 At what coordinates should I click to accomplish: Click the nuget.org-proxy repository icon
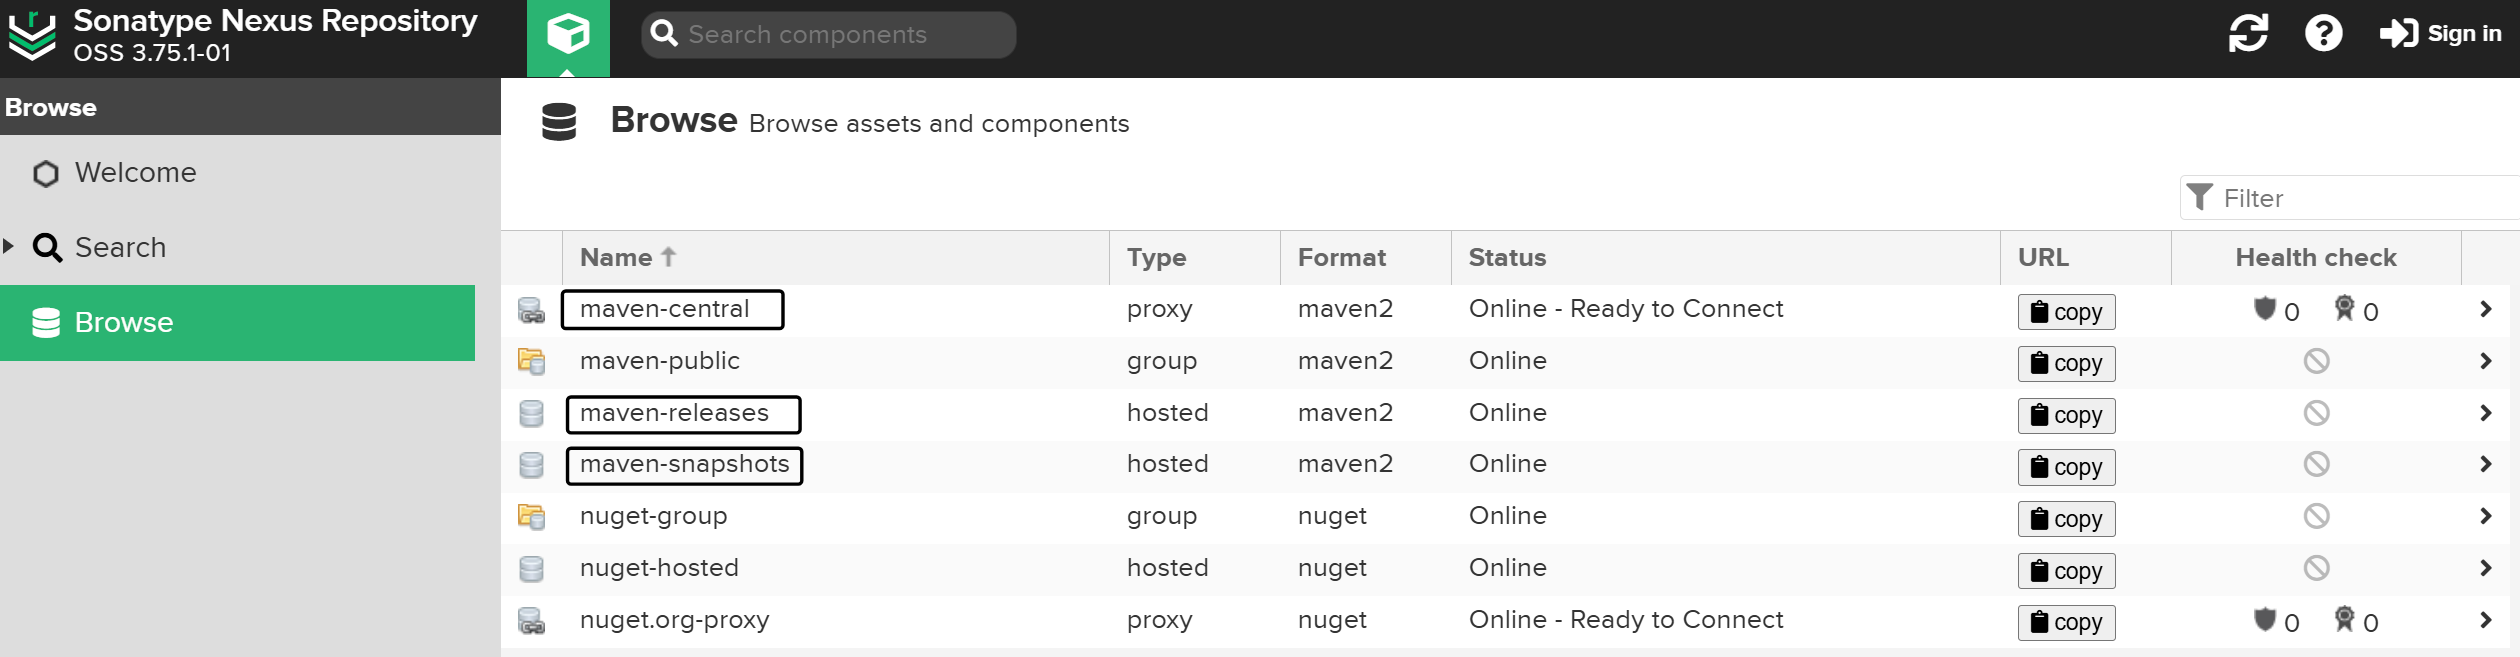[x=532, y=621]
